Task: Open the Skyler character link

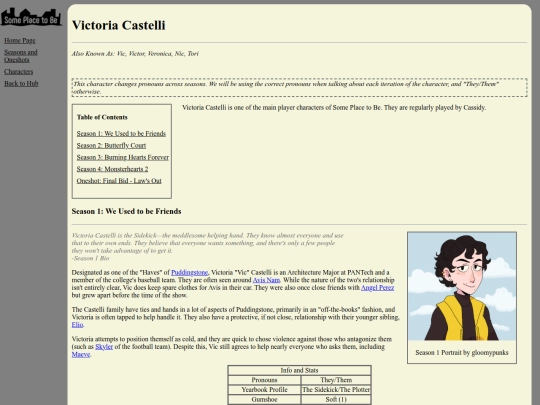Action: coord(104,347)
